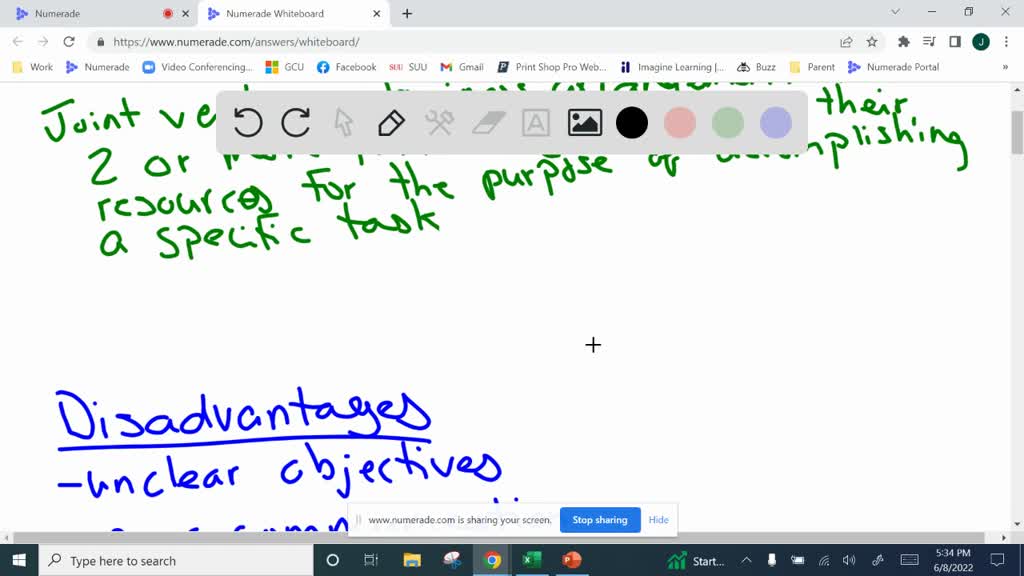
Task: Open a new browser tab
Action: 407,14
